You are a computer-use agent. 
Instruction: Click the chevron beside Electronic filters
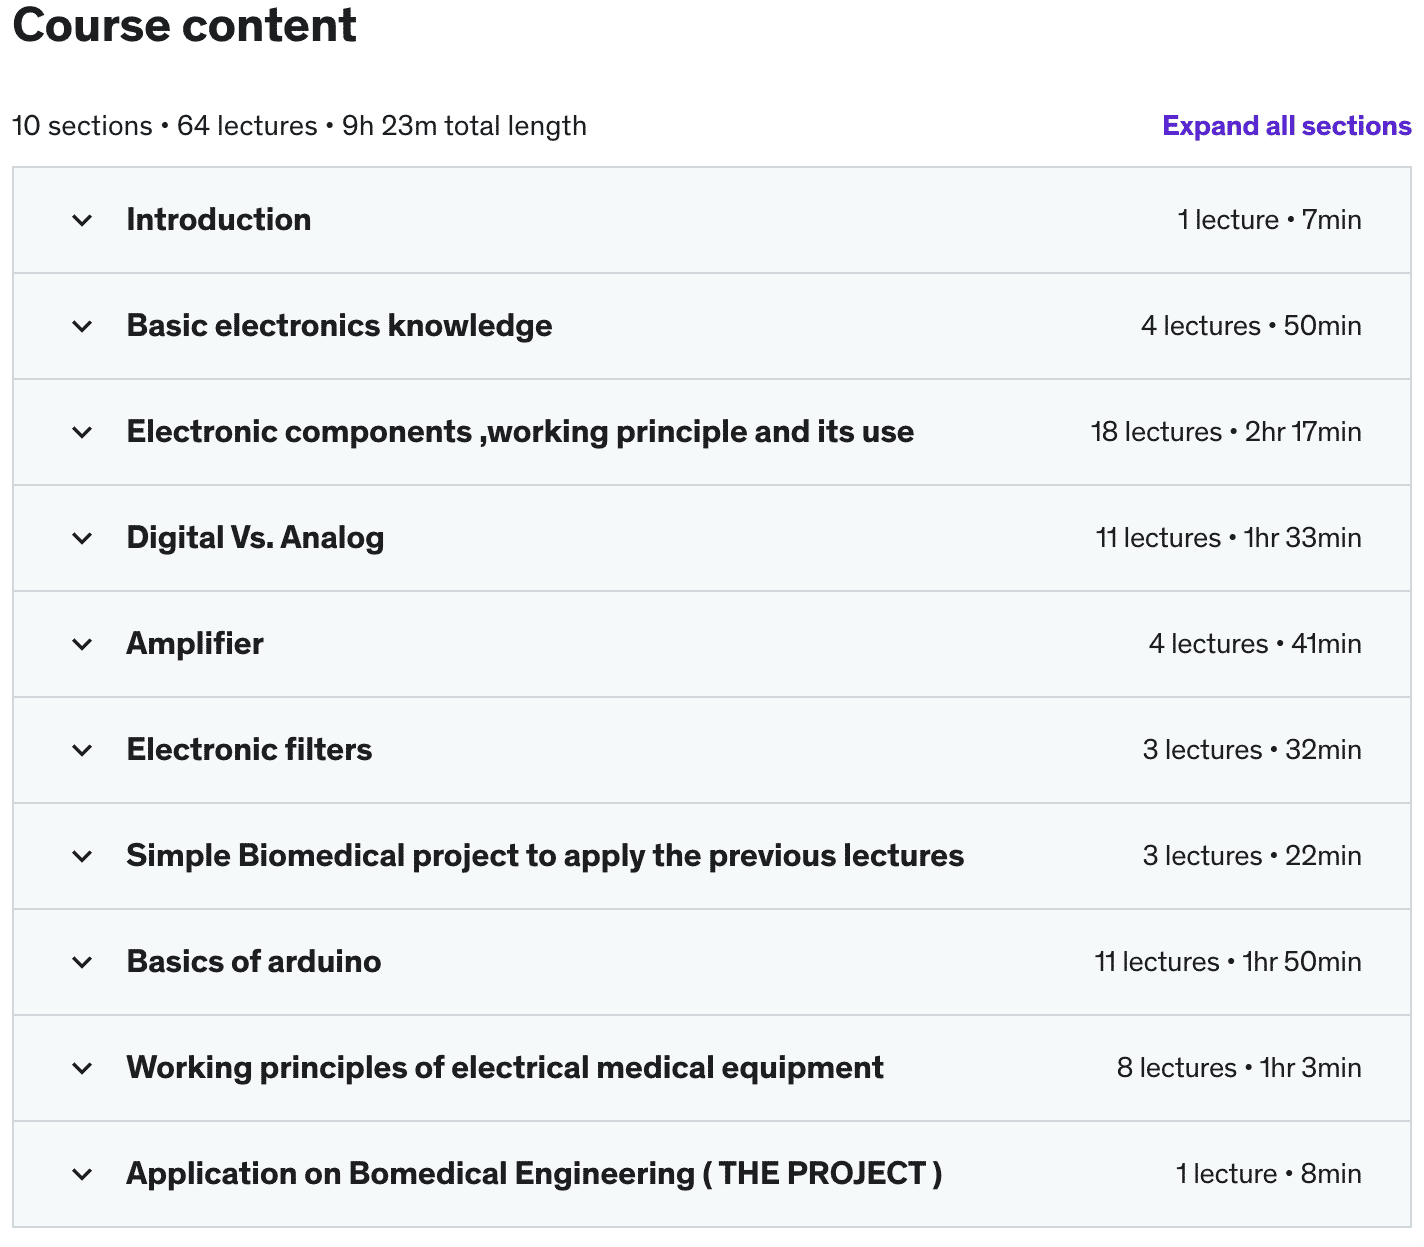point(83,750)
